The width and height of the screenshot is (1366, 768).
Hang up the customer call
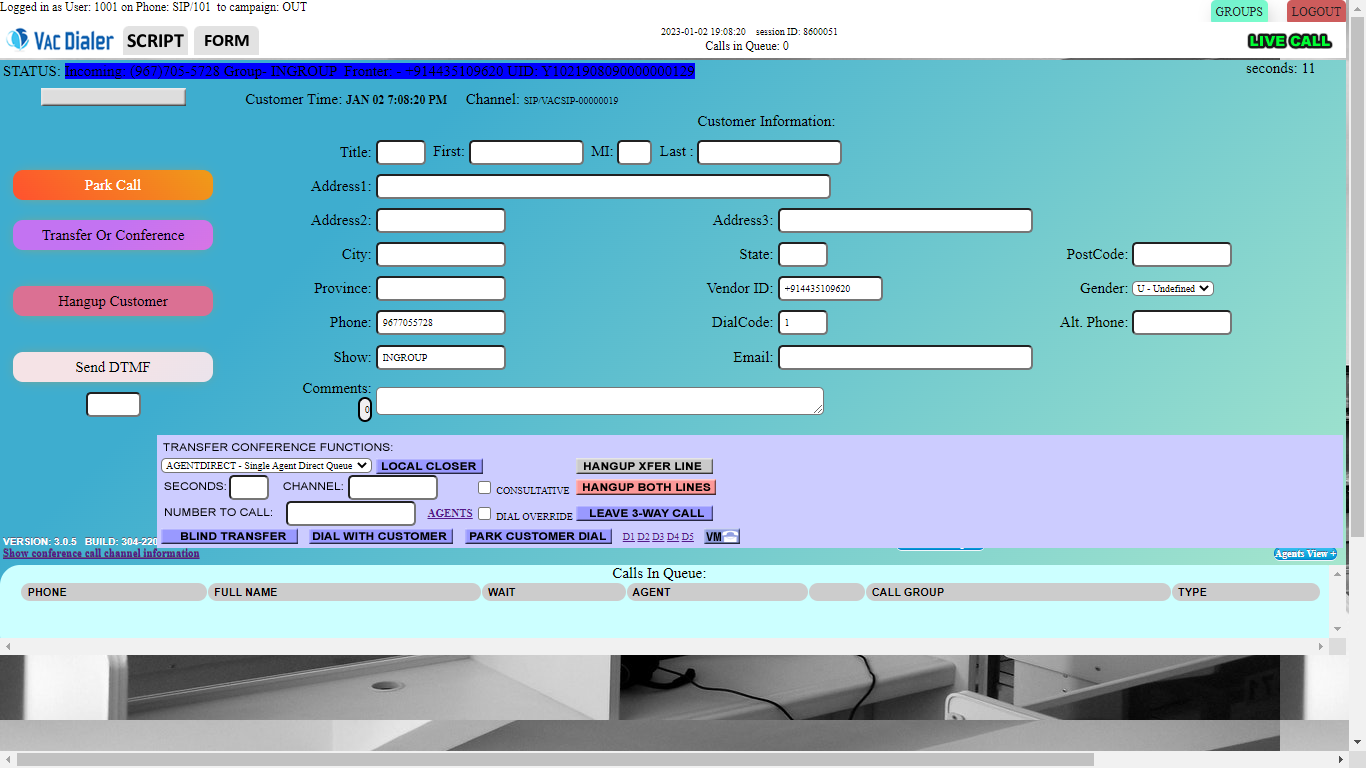(x=113, y=301)
